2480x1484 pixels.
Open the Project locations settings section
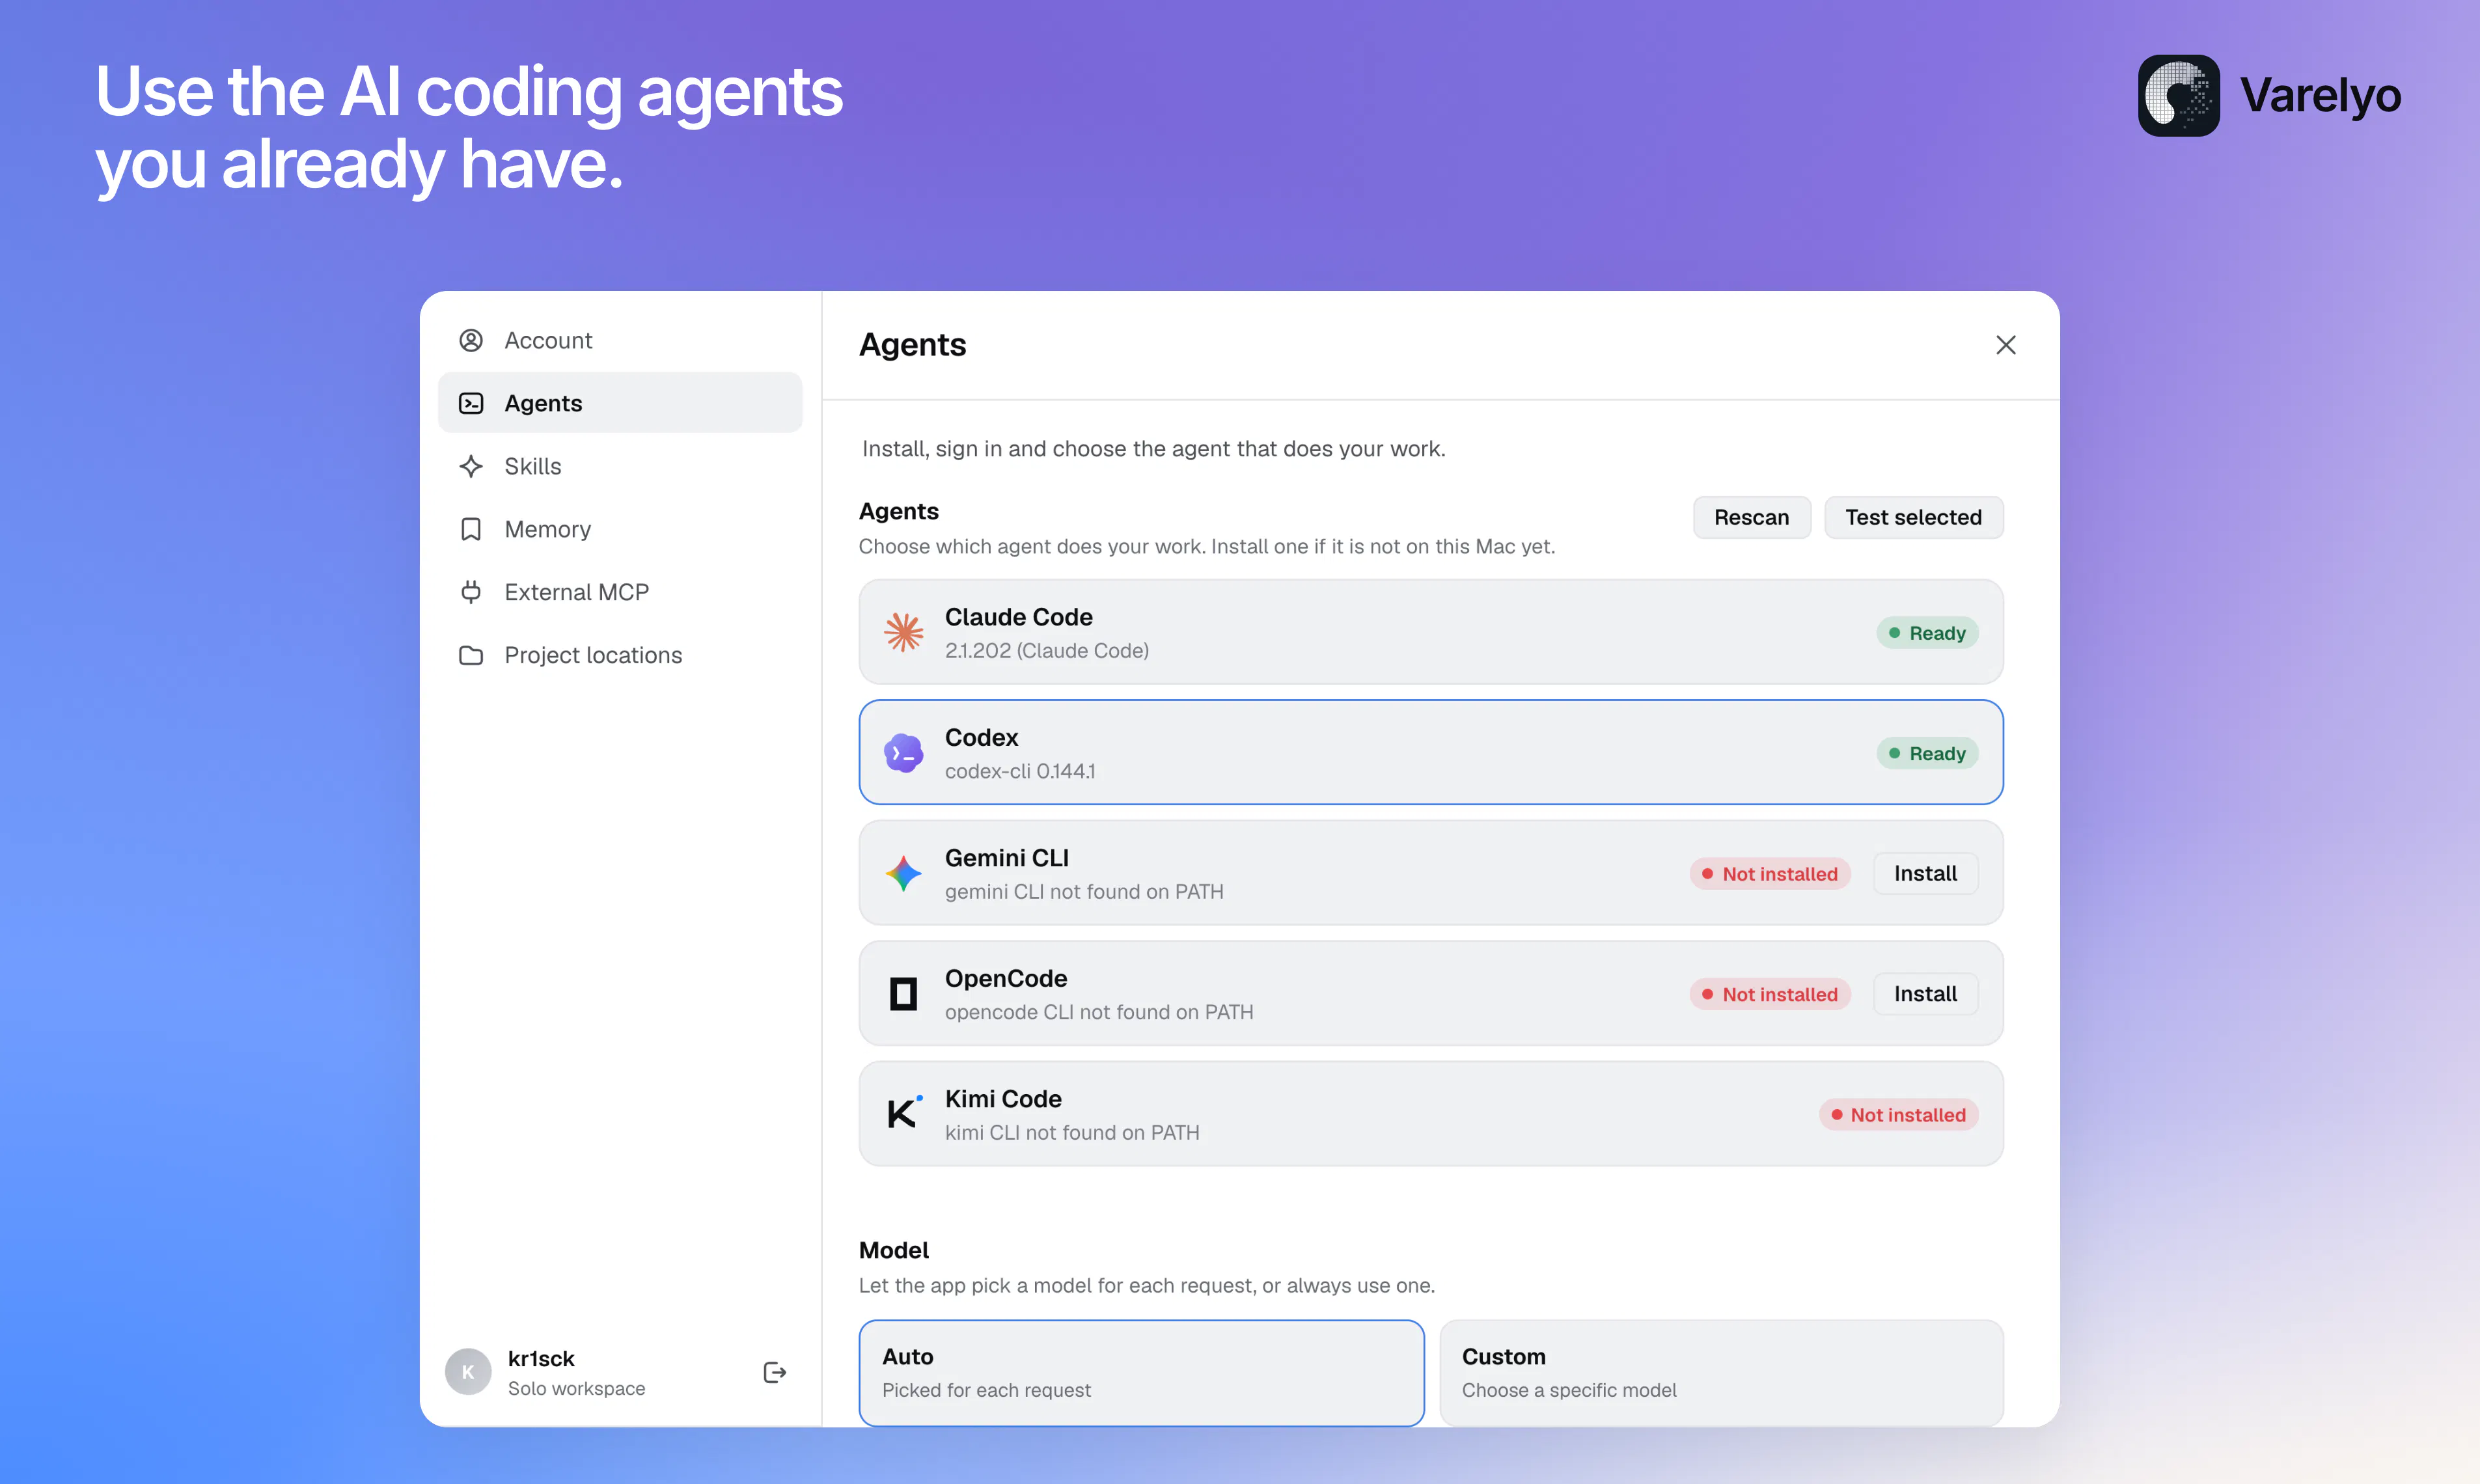tap(620, 655)
